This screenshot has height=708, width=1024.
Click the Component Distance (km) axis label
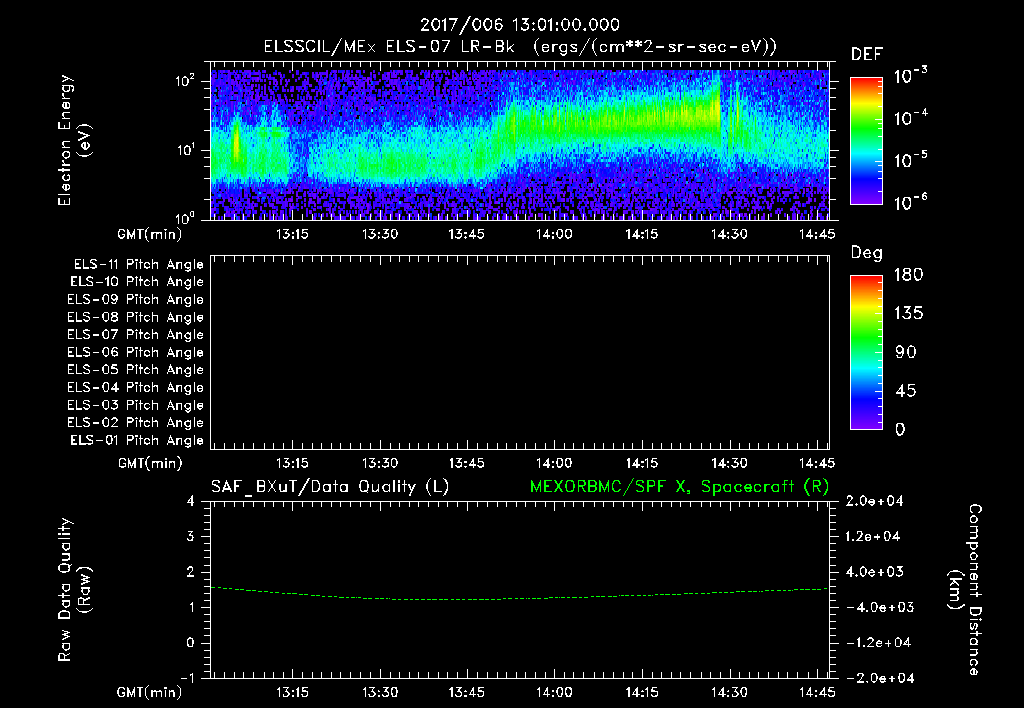[x=965, y=590]
